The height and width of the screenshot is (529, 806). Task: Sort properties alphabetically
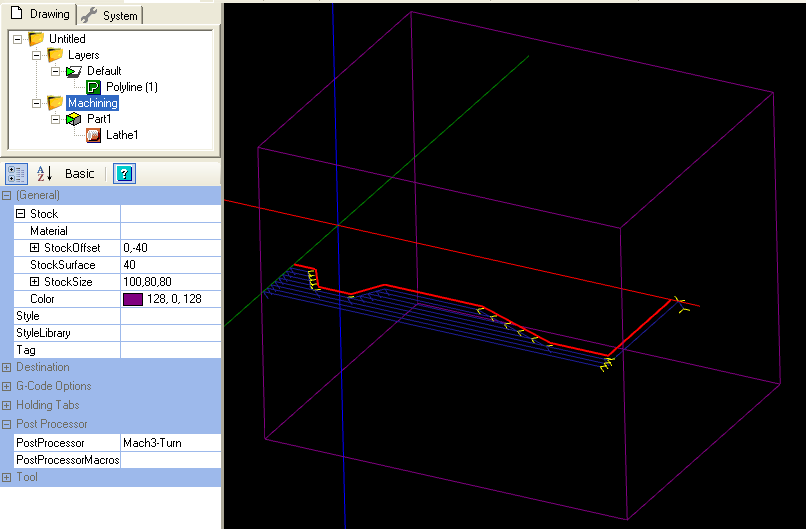pos(44,173)
